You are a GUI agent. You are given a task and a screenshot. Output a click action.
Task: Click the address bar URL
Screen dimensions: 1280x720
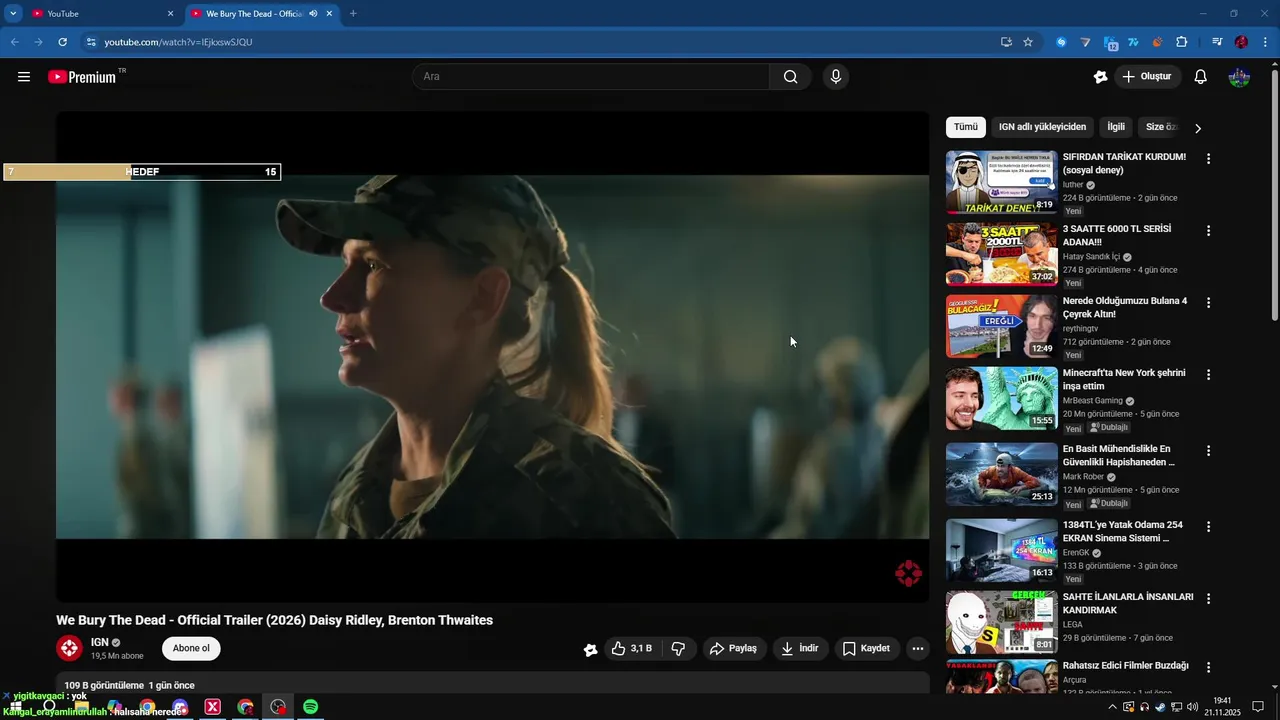pos(178,42)
